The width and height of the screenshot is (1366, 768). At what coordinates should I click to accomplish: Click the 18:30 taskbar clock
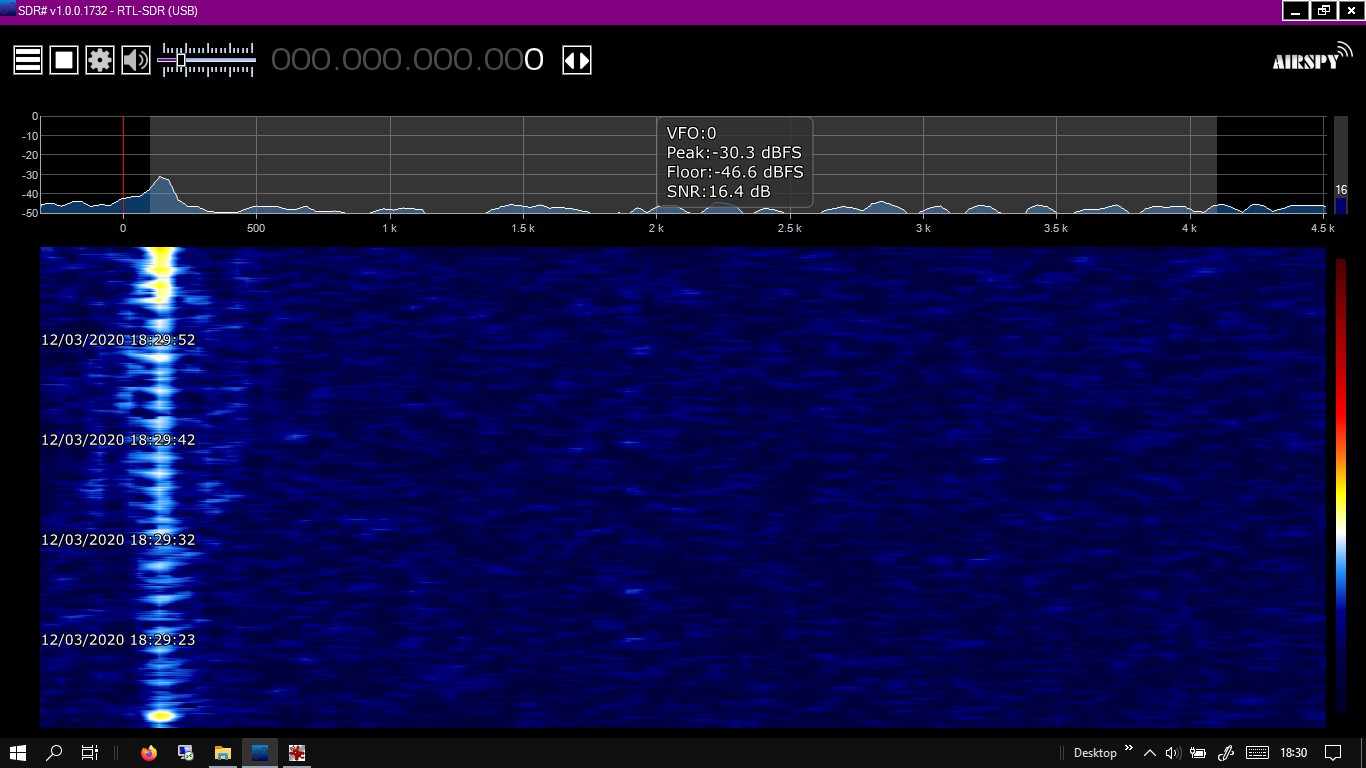click(1293, 753)
